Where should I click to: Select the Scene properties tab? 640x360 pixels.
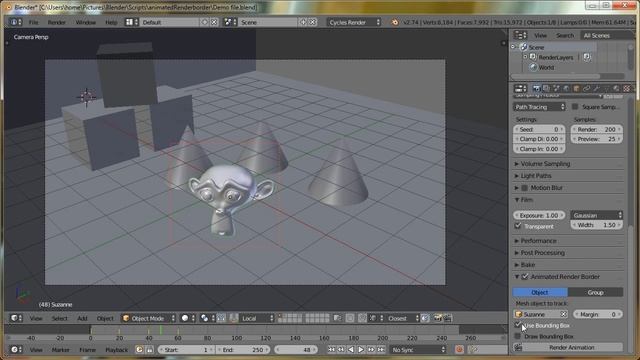556,89
